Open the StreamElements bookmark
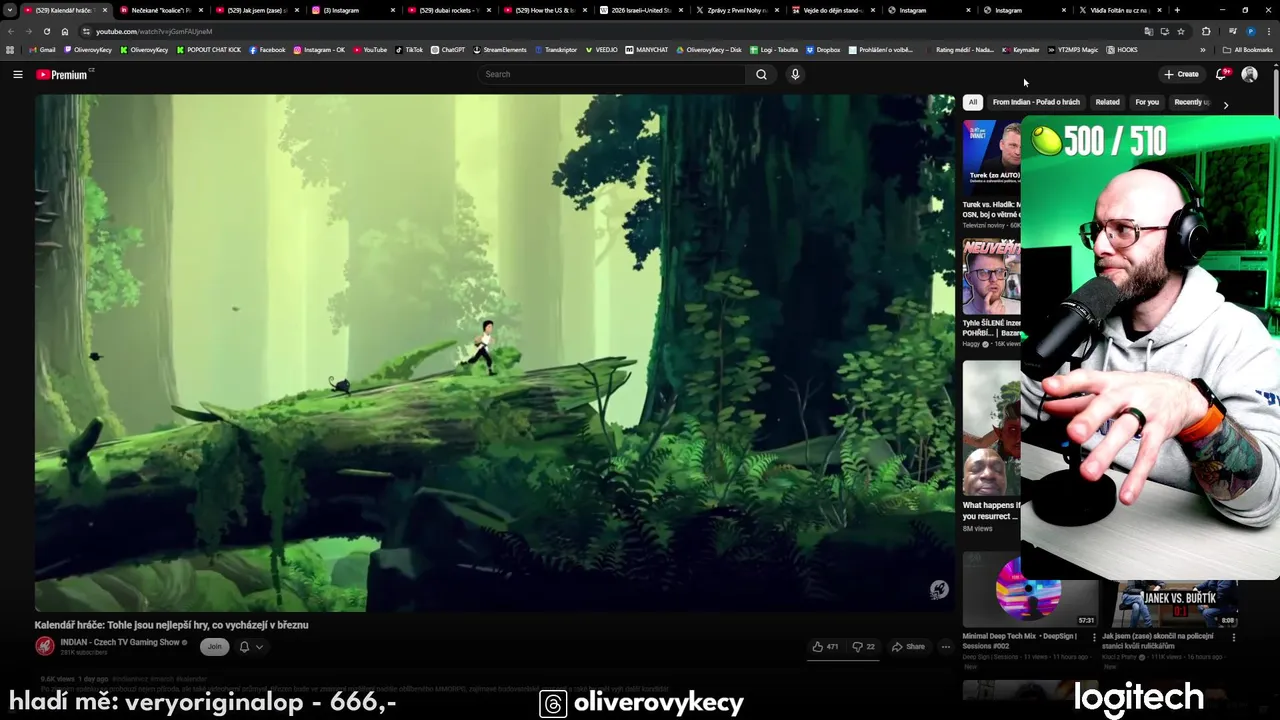Viewport: 1280px width, 720px height. tap(500, 50)
